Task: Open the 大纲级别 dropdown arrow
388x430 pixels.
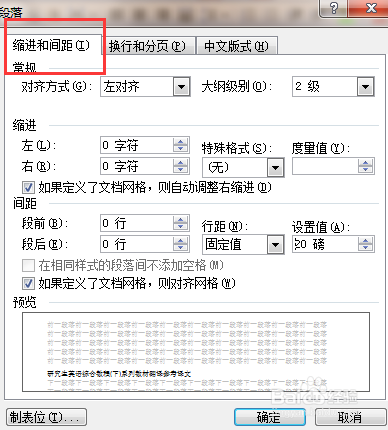Action: 366,87
